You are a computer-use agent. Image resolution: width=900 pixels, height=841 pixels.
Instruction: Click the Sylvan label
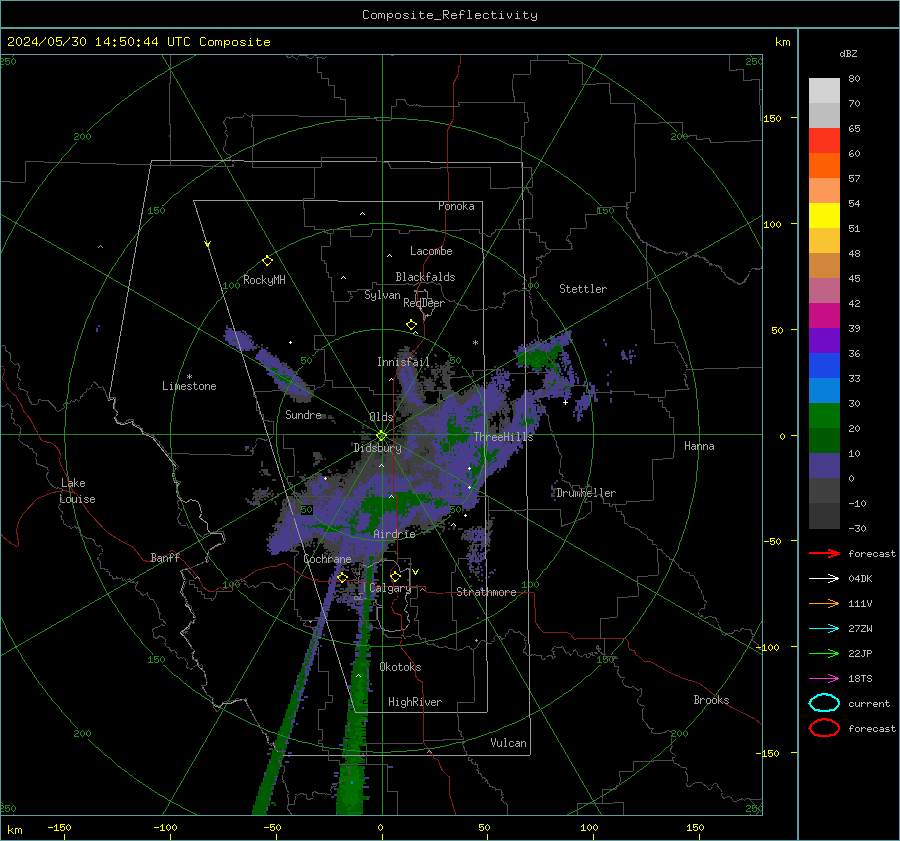tap(382, 295)
